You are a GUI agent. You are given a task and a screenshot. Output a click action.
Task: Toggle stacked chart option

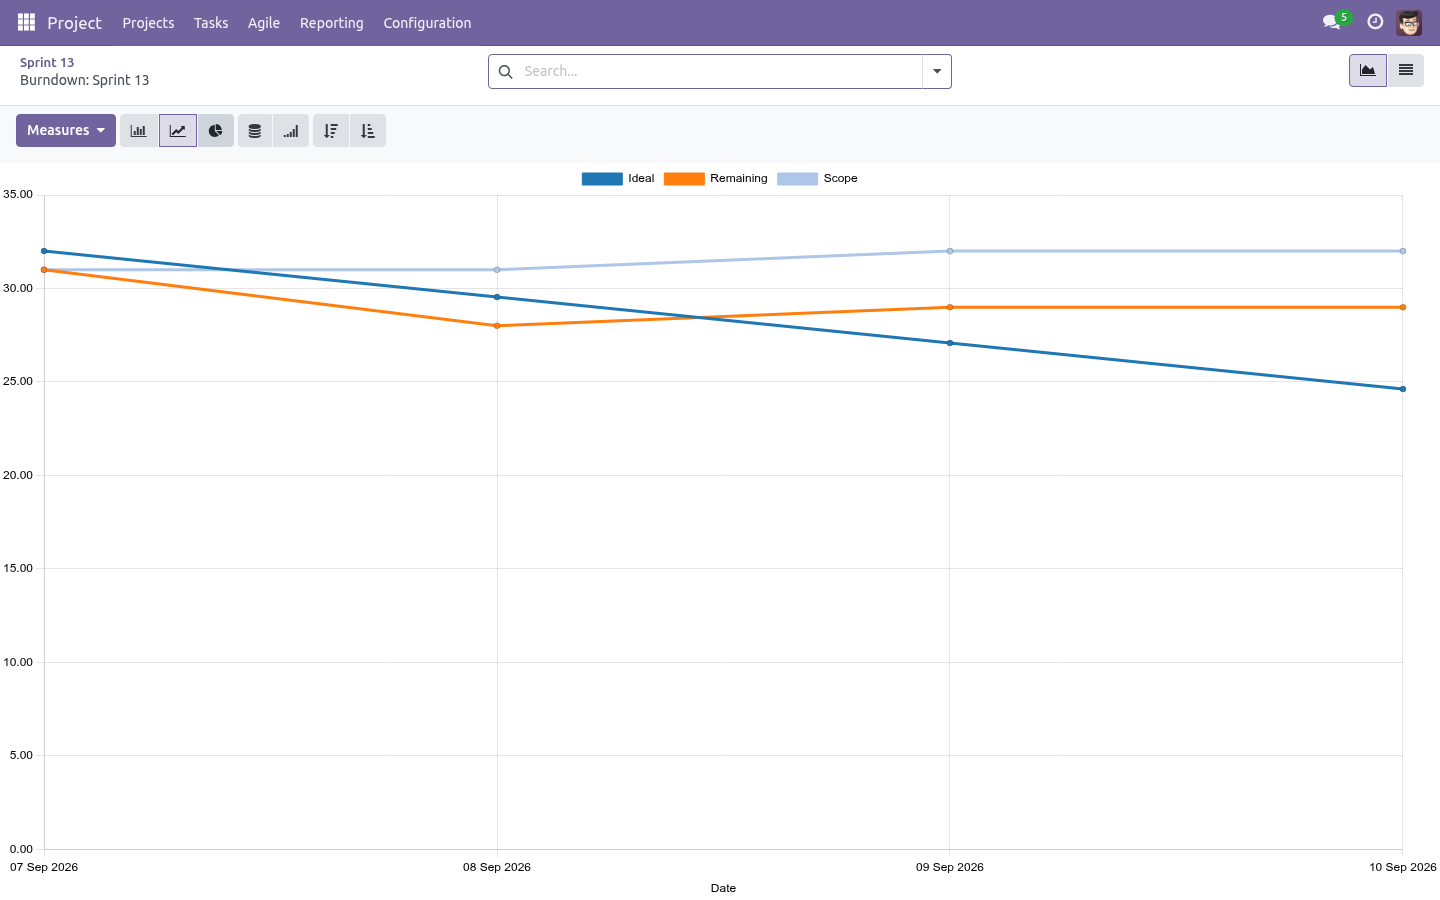(x=255, y=131)
